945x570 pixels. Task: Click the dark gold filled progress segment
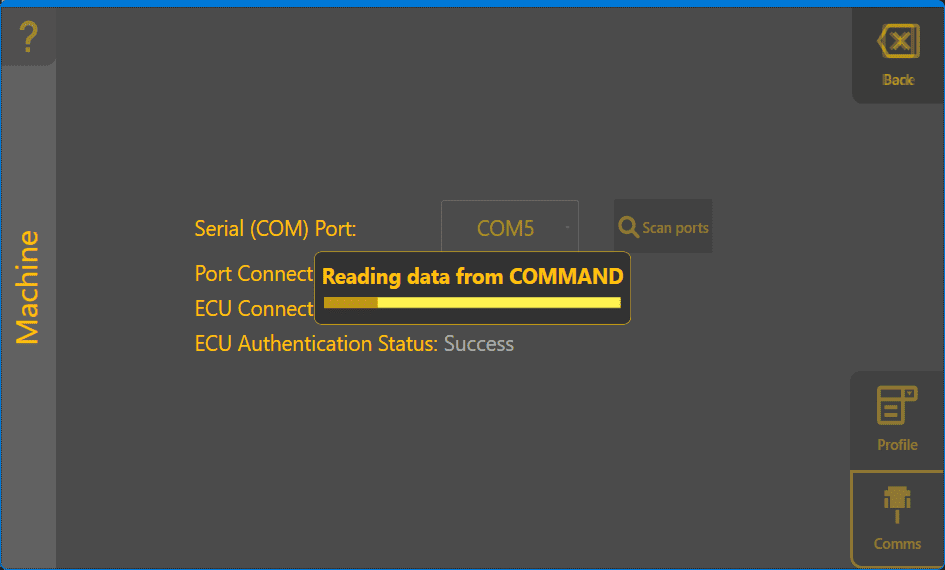tap(350, 302)
